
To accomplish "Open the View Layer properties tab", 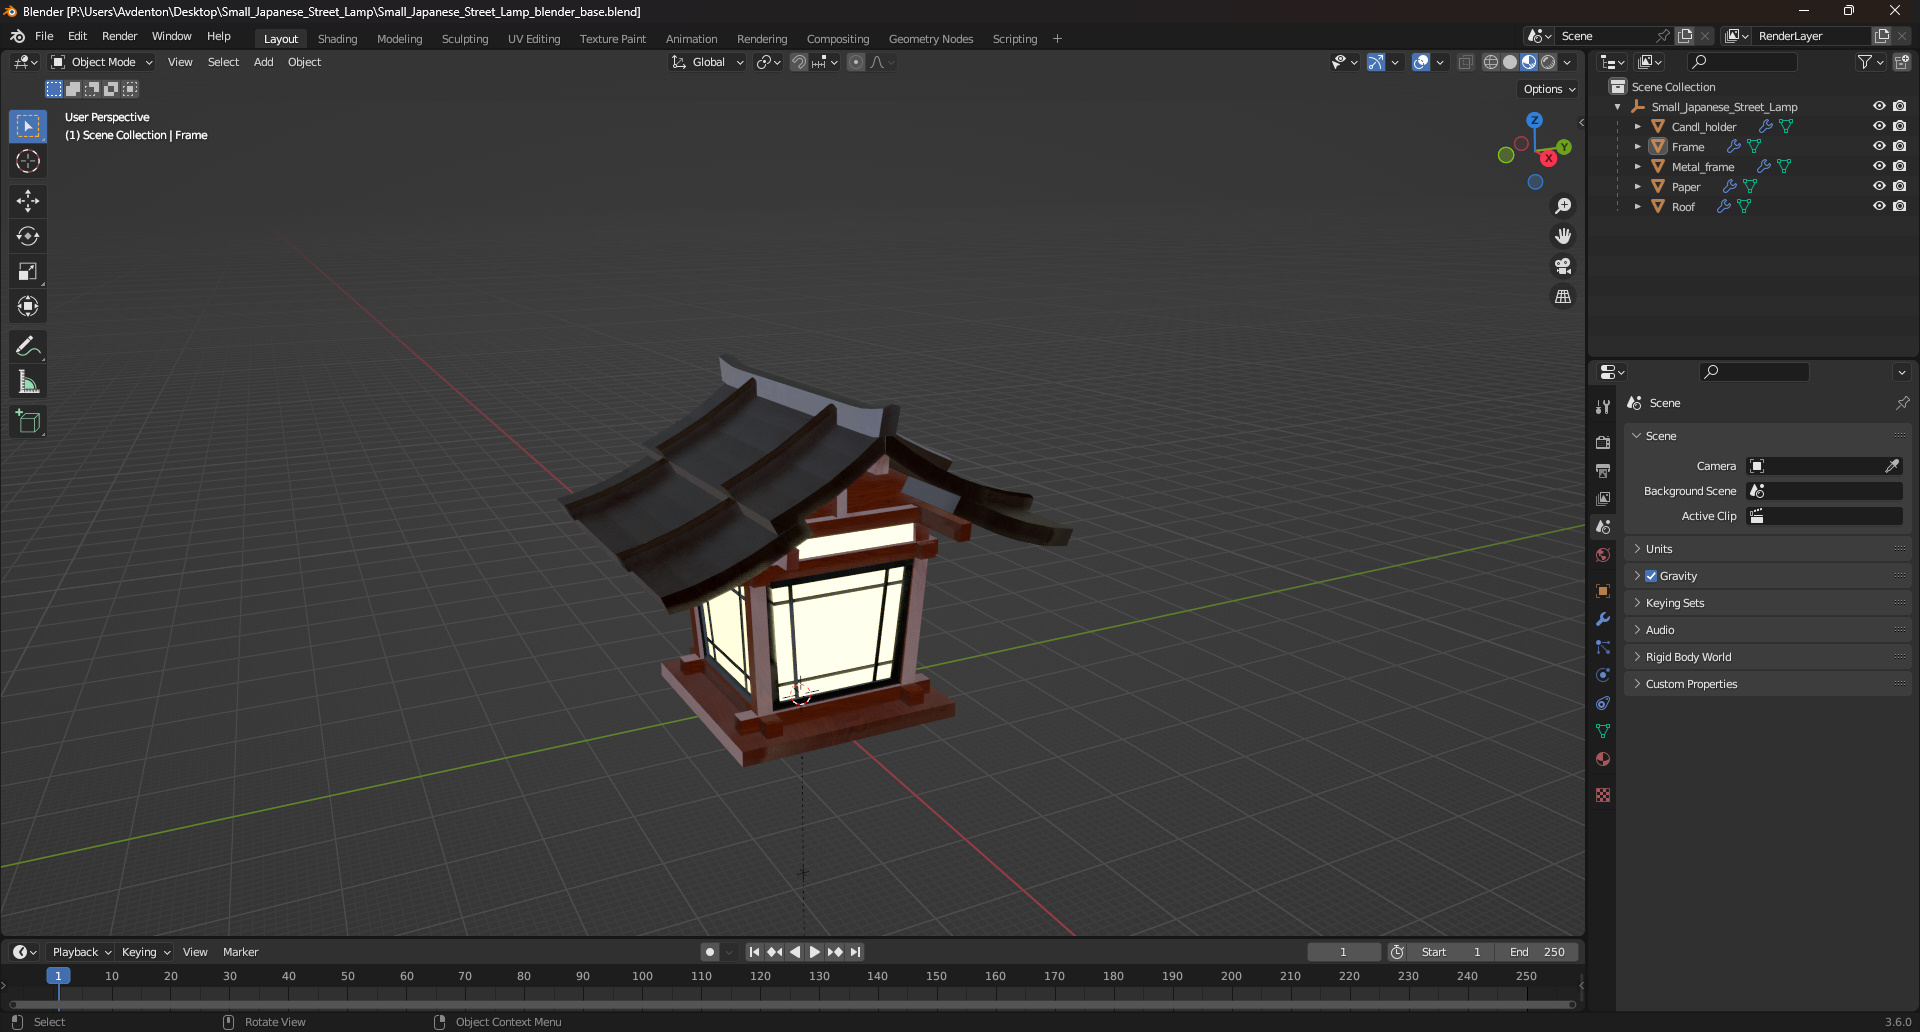I will coord(1603,498).
